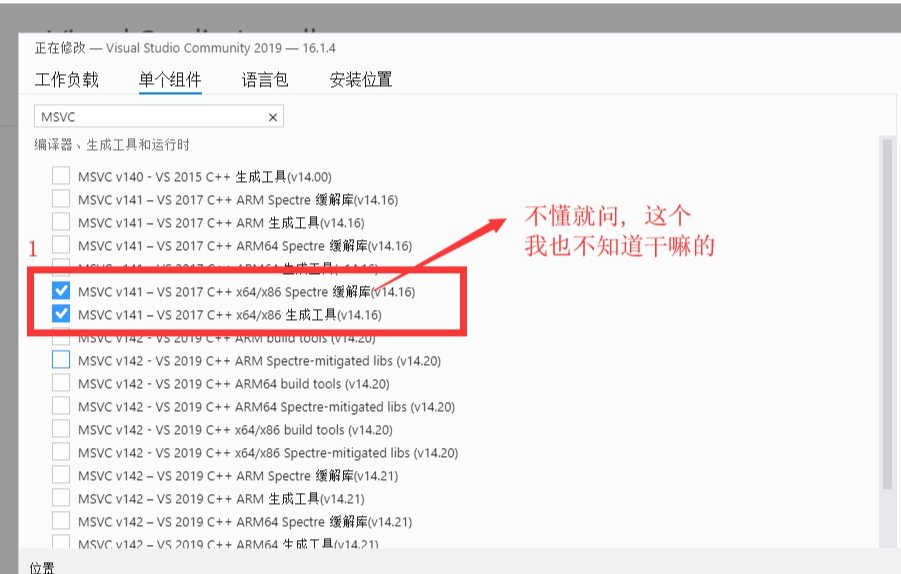The image size is (901, 574).
Task: Check MSVC v141 ARM 生成工具 (v14.16) checkbox
Action: click(61, 222)
